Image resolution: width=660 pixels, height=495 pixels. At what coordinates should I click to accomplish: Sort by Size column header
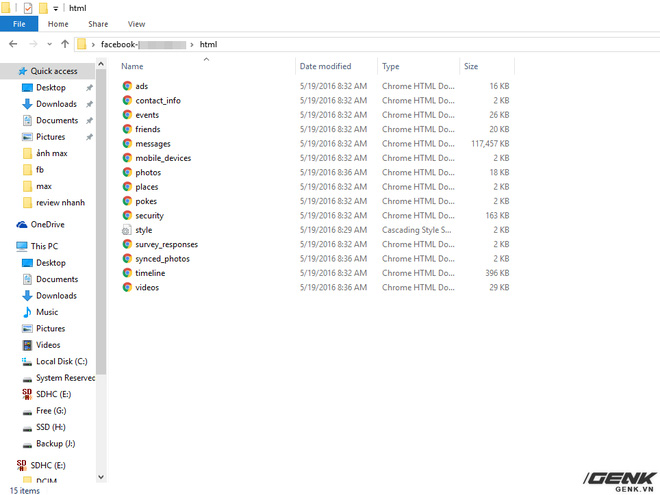click(x=471, y=66)
